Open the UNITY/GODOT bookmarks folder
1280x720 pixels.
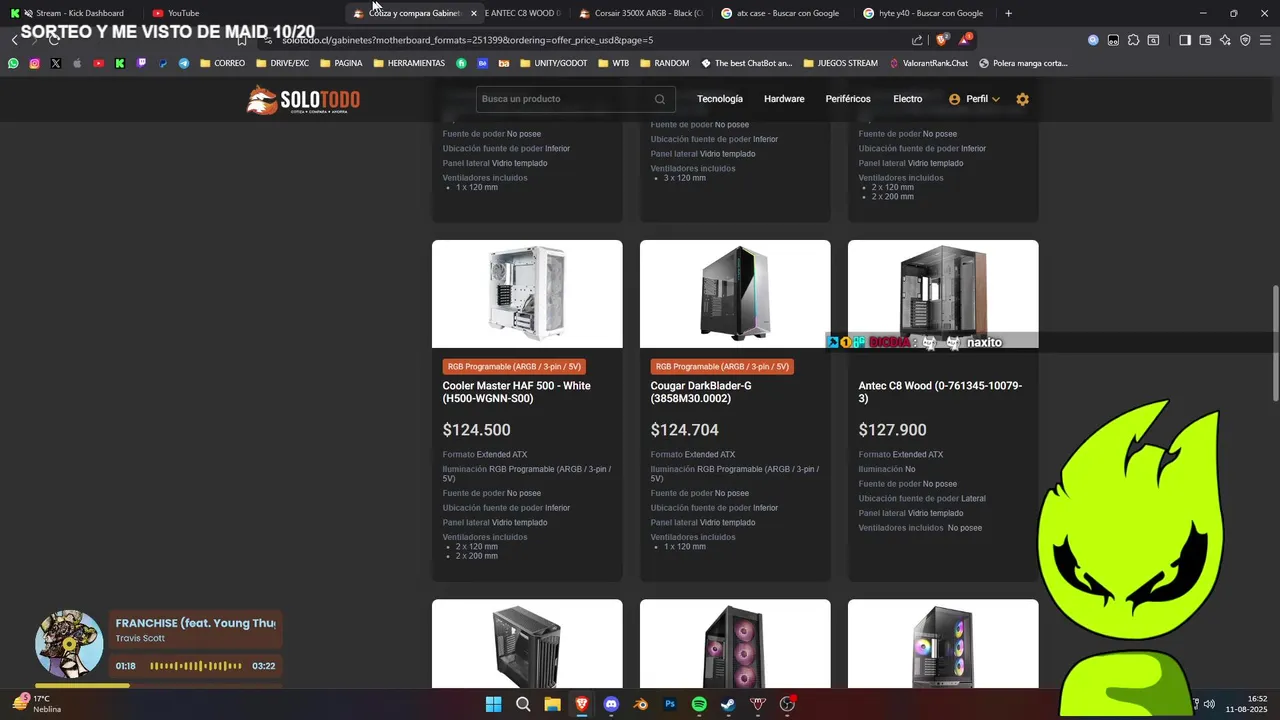553,63
